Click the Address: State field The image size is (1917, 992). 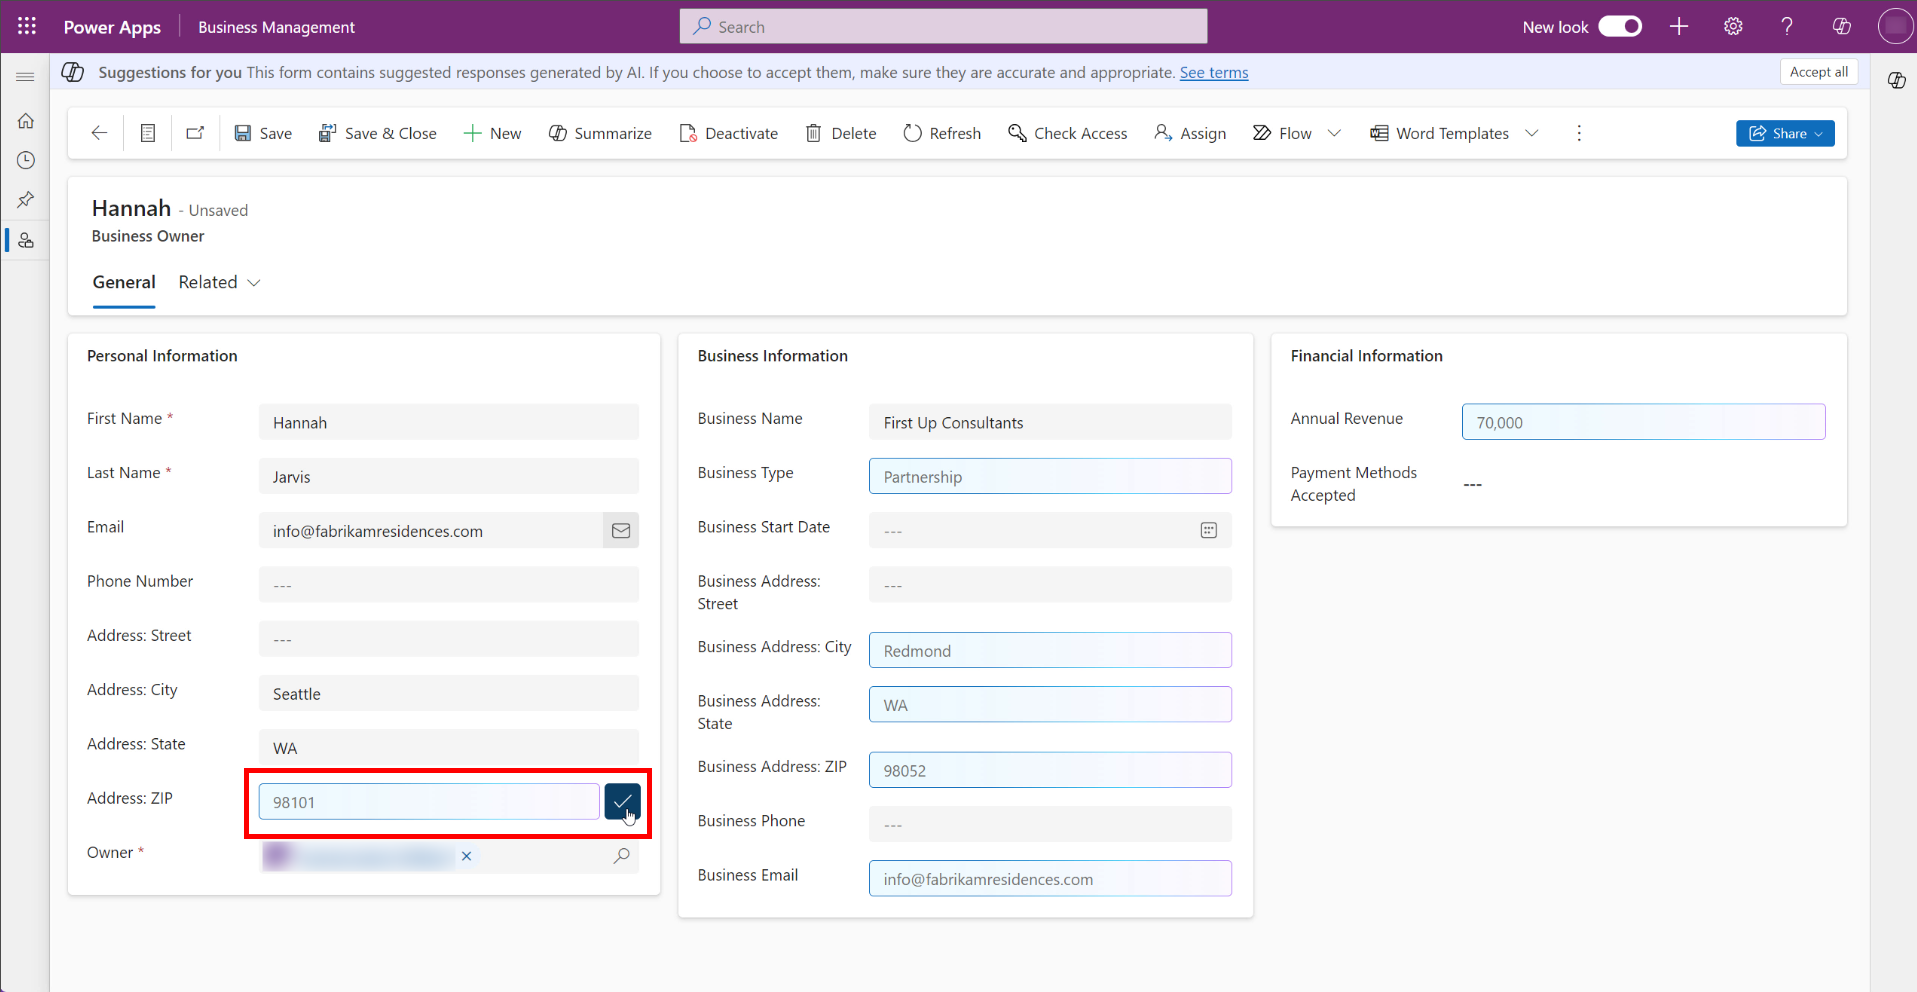[448, 747]
